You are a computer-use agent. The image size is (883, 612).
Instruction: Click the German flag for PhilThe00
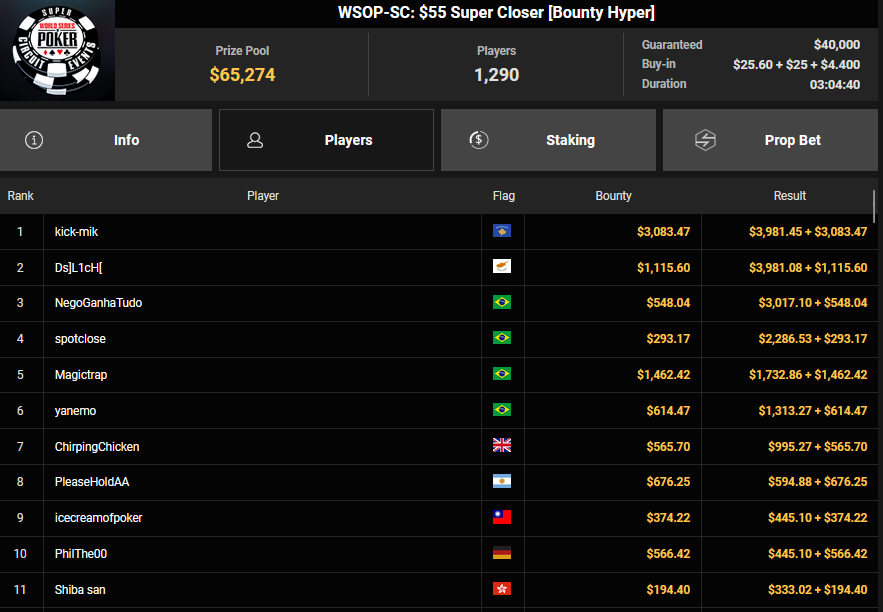502,553
